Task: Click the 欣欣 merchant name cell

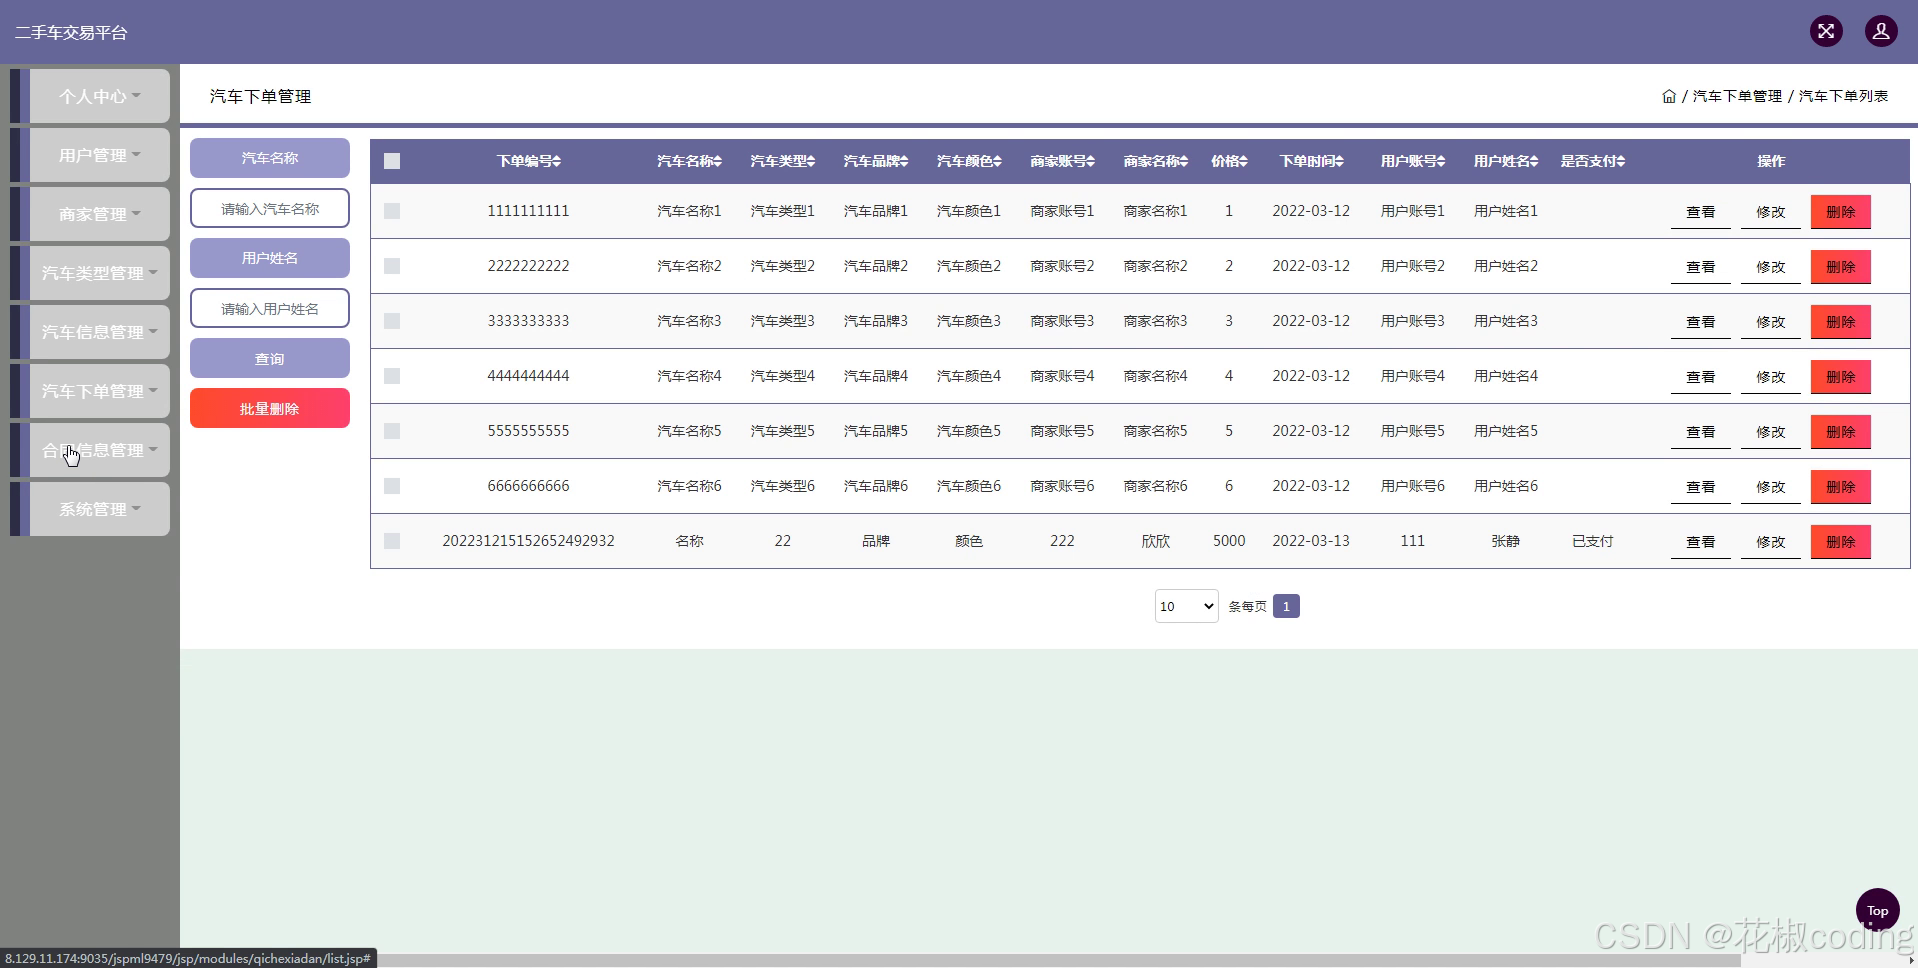Action: pos(1156,541)
